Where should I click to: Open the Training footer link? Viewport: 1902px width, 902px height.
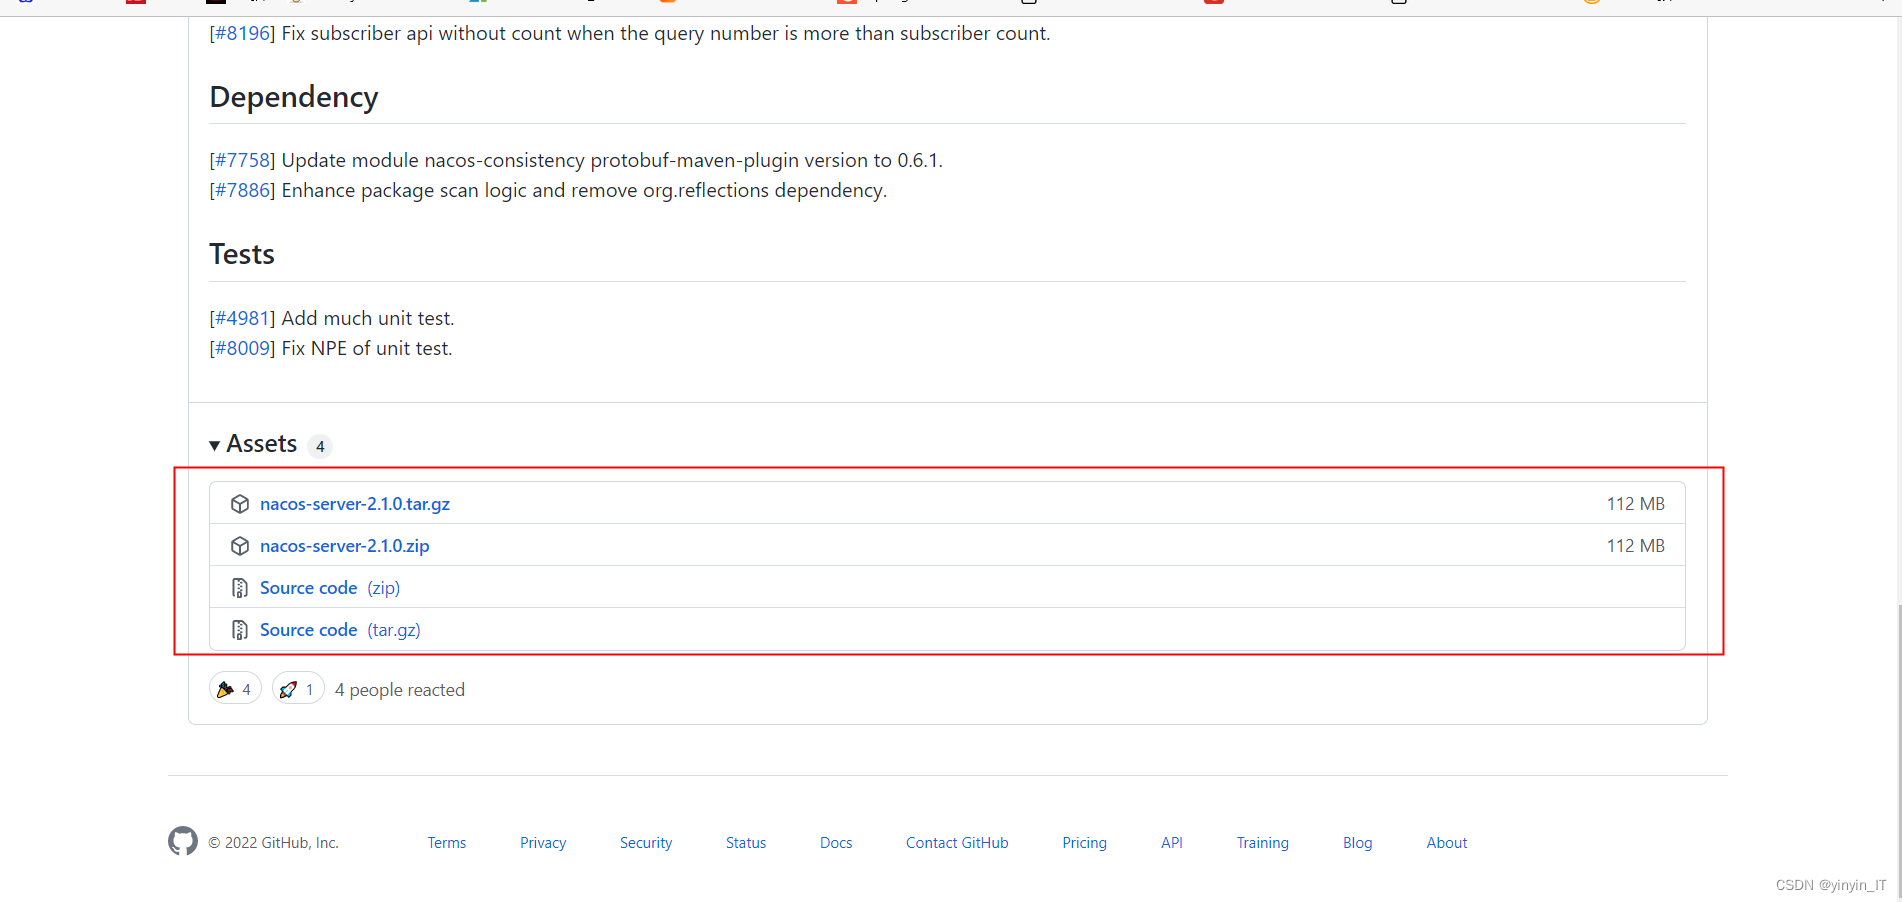coord(1263,843)
